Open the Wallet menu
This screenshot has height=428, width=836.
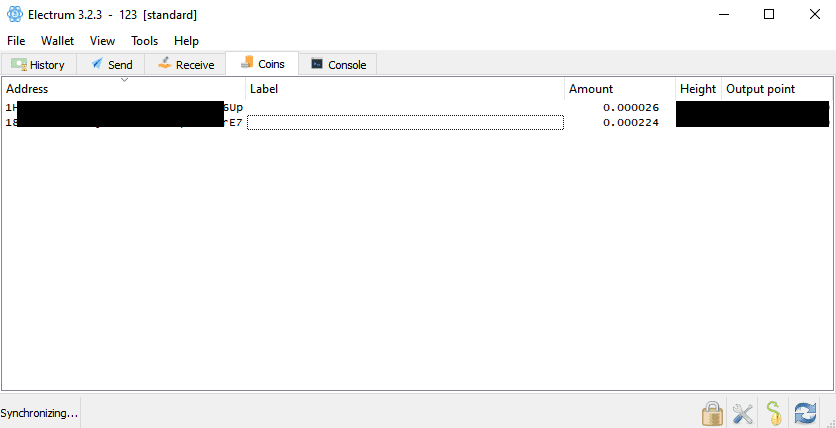(58, 41)
